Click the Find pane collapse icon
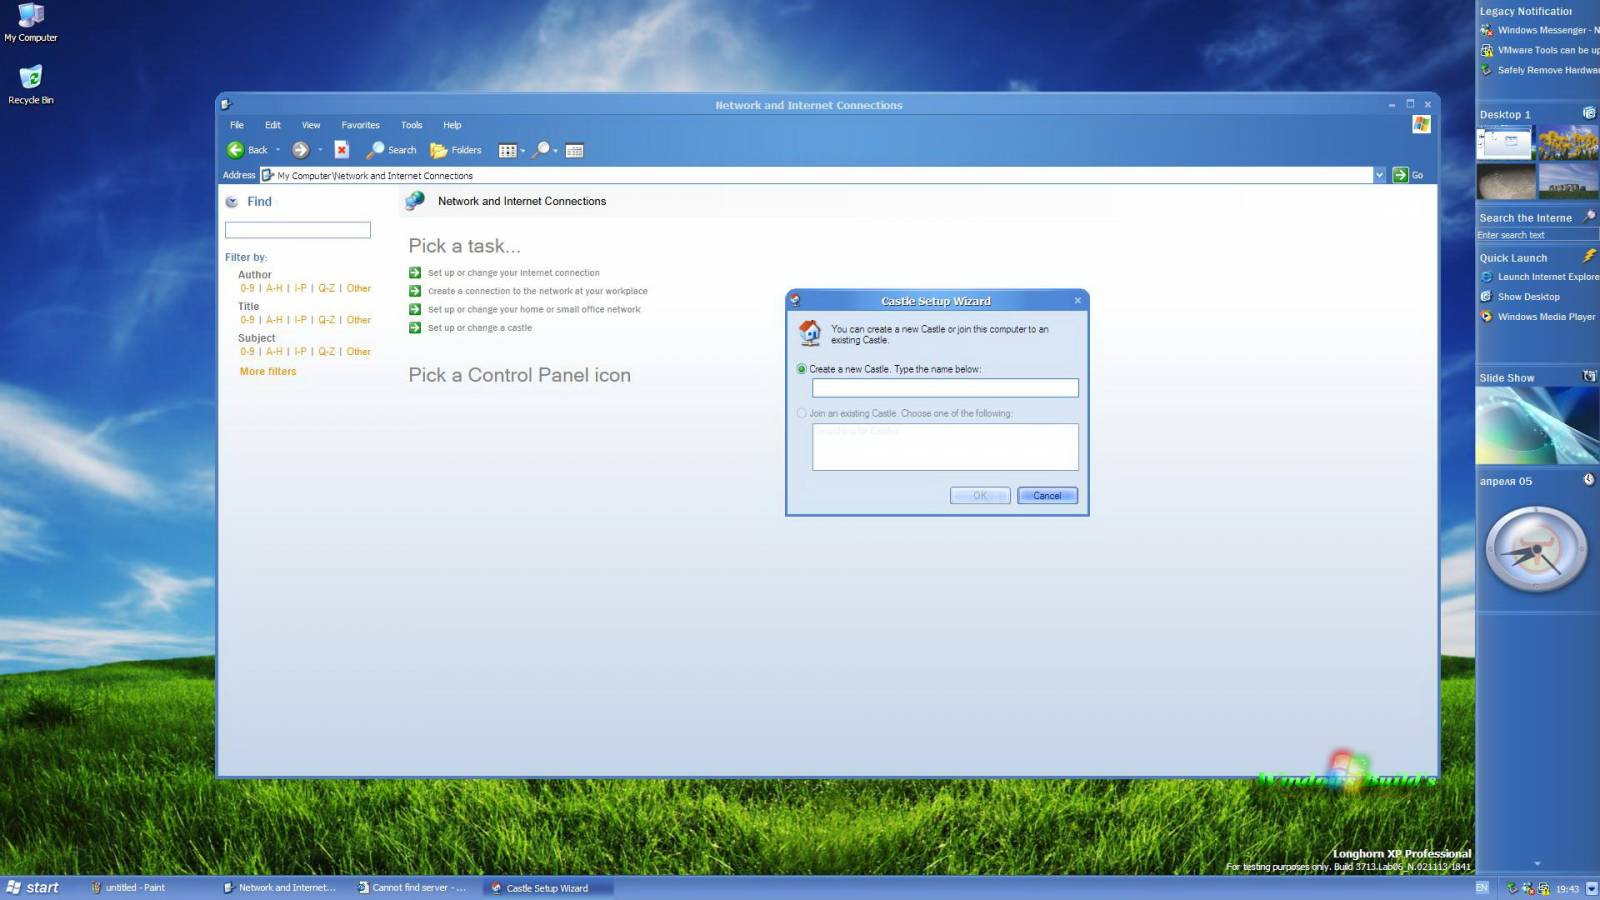The width and height of the screenshot is (1600, 900). 232,202
